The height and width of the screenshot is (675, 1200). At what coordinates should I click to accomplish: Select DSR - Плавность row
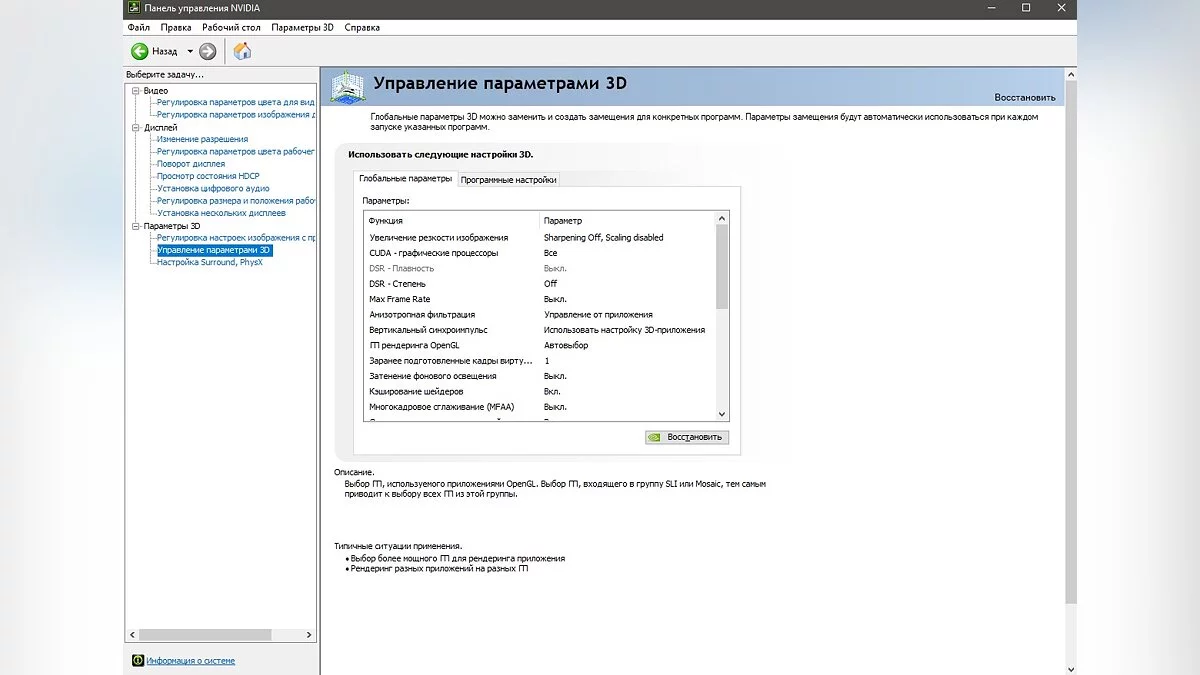539,268
